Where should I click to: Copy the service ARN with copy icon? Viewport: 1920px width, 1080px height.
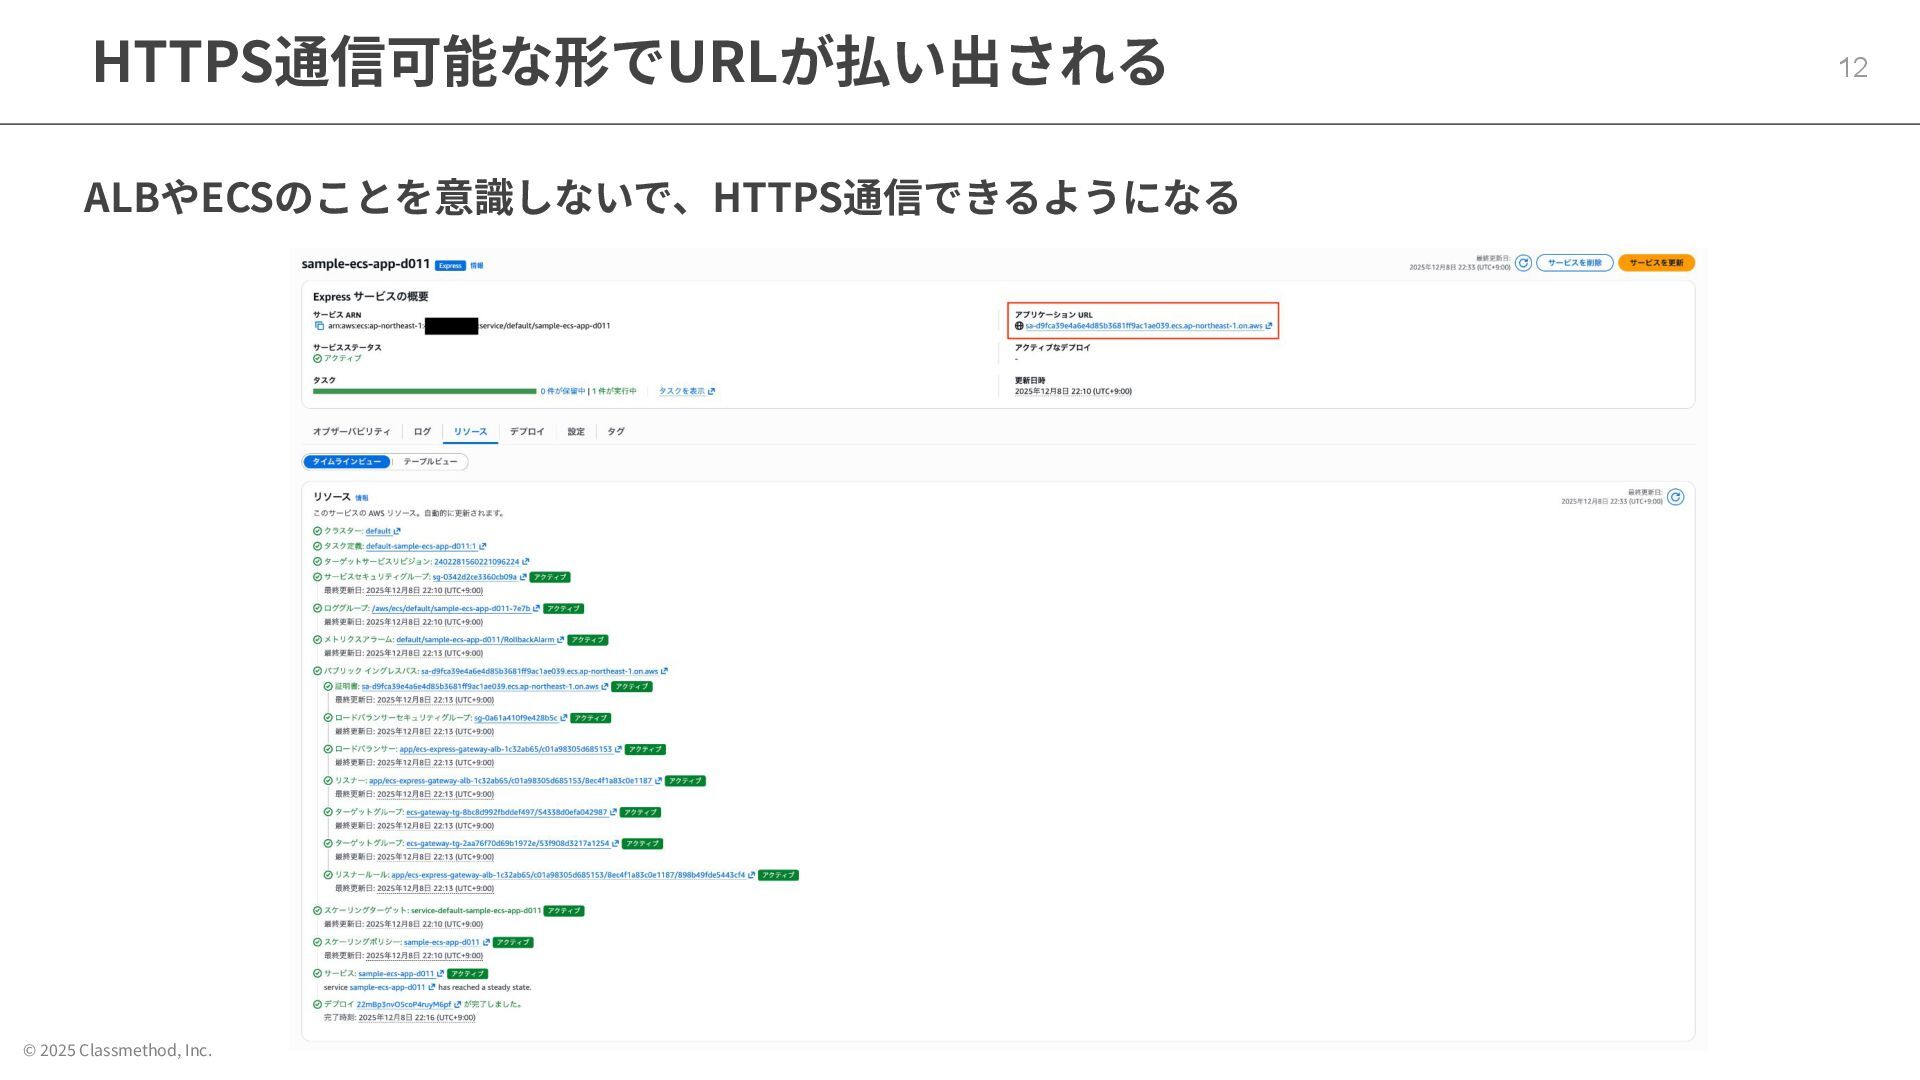point(319,326)
